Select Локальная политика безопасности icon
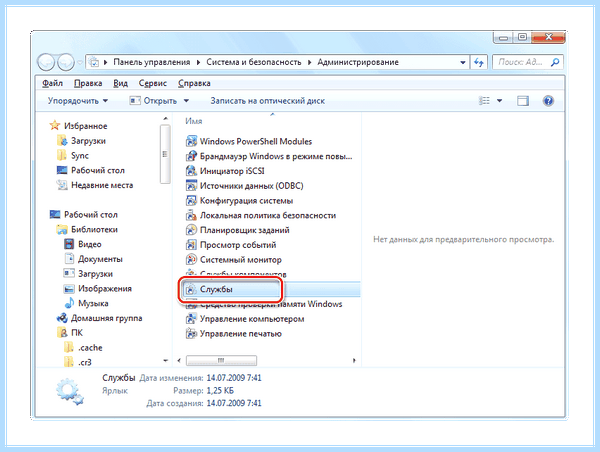This screenshot has width=600, height=452. tap(191, 215)
